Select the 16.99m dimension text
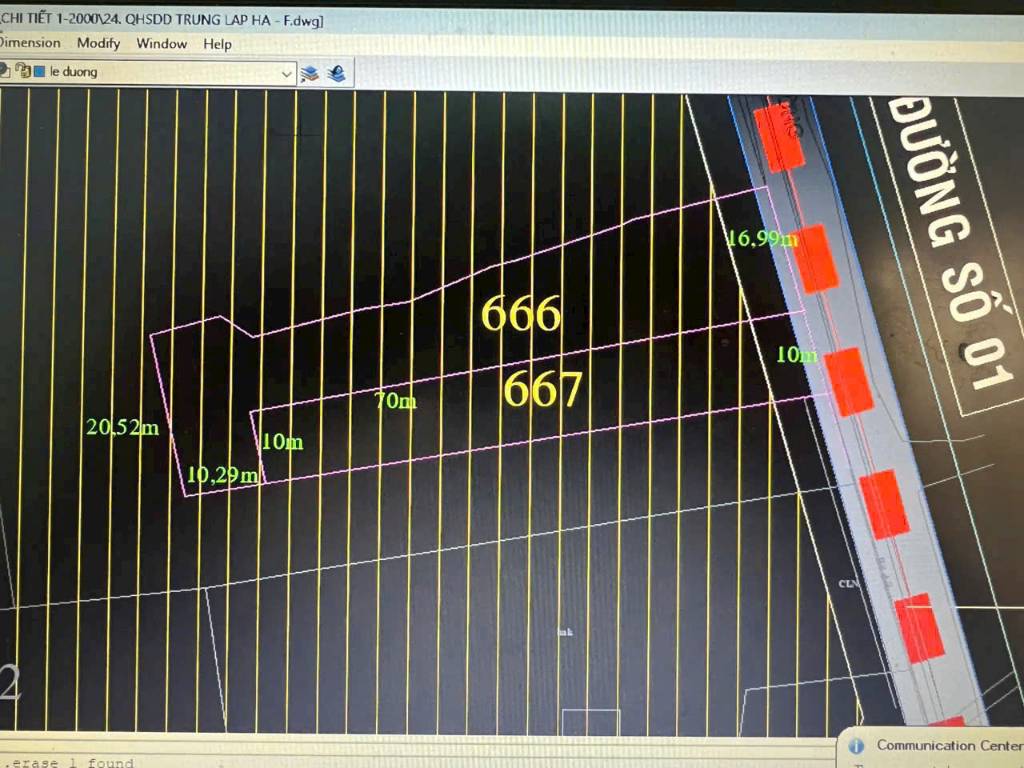Screen dimensions: 1024x768 coord(762,237)
